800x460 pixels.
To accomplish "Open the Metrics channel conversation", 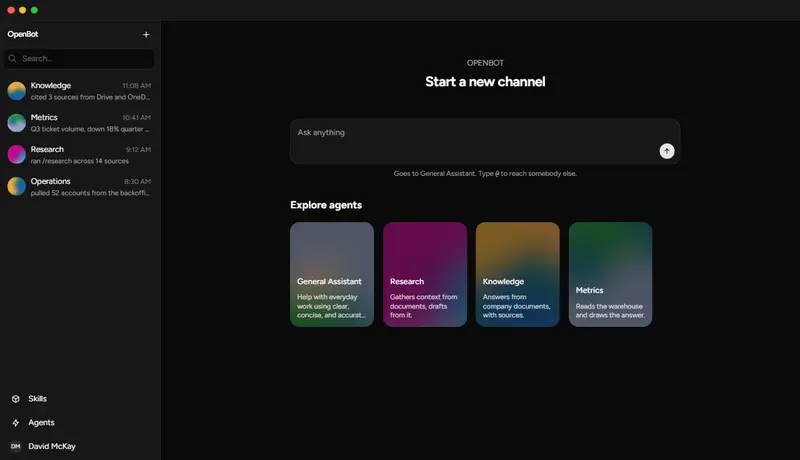I will (80, 123).
